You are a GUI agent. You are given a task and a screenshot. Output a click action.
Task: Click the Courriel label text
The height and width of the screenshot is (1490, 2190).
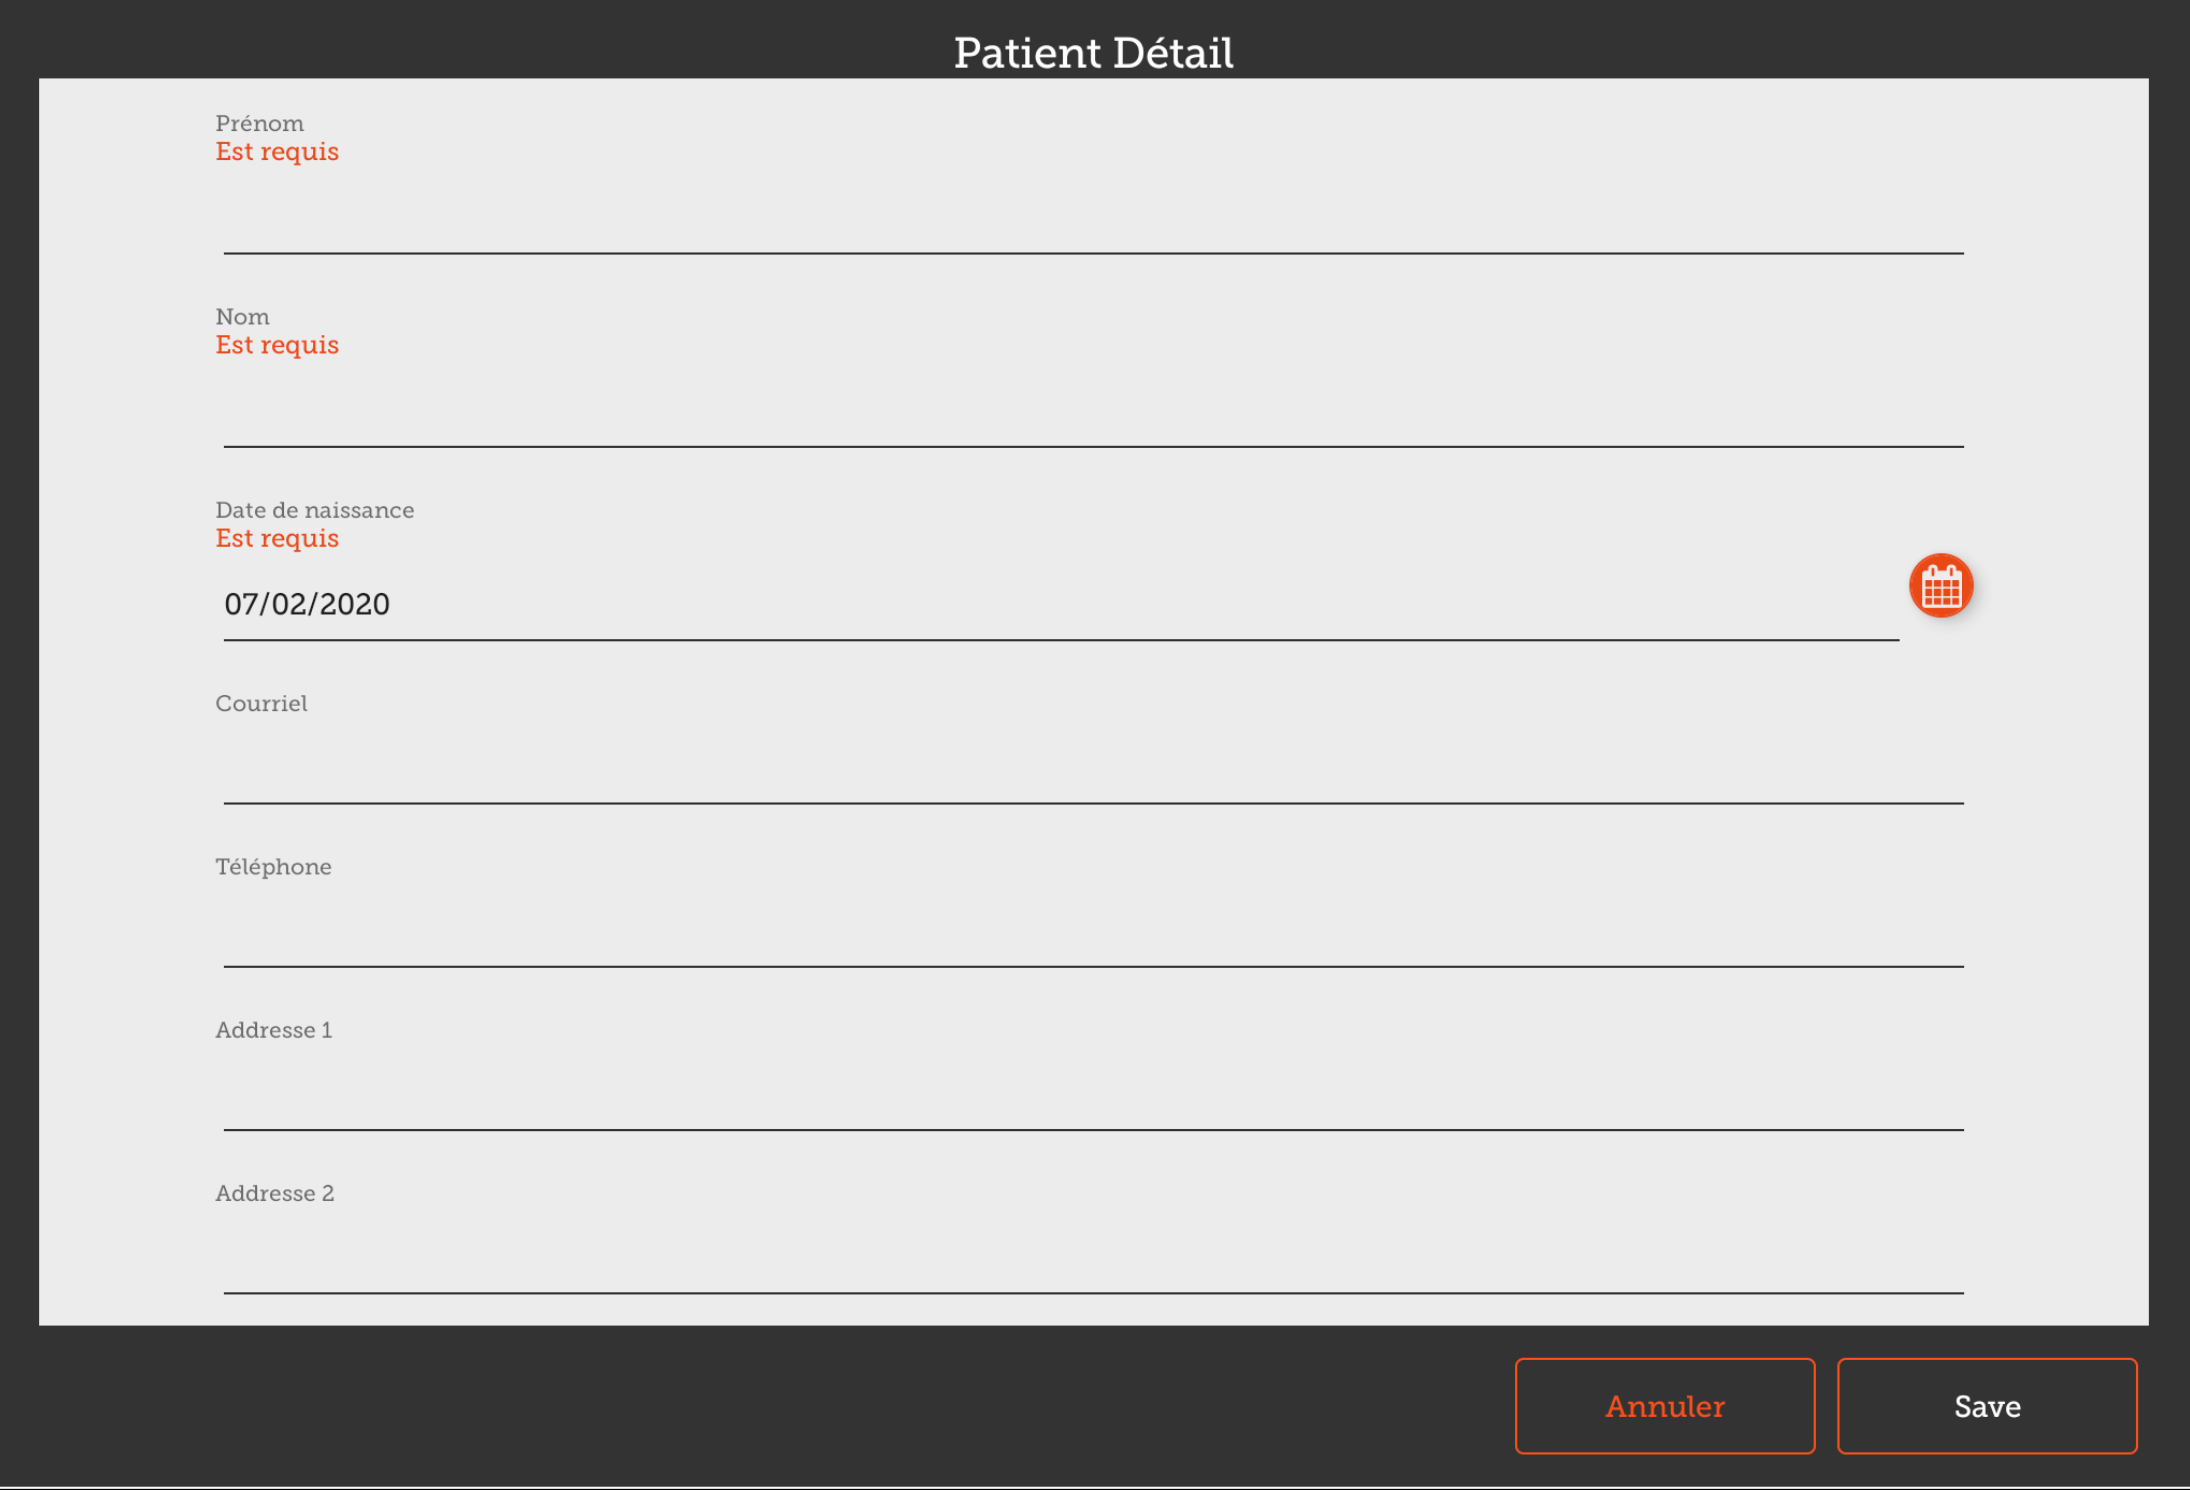click(261, 704)
